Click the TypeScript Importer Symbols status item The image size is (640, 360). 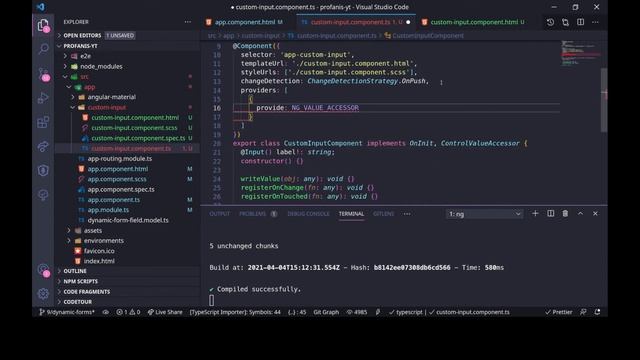(x=235, y=312)
